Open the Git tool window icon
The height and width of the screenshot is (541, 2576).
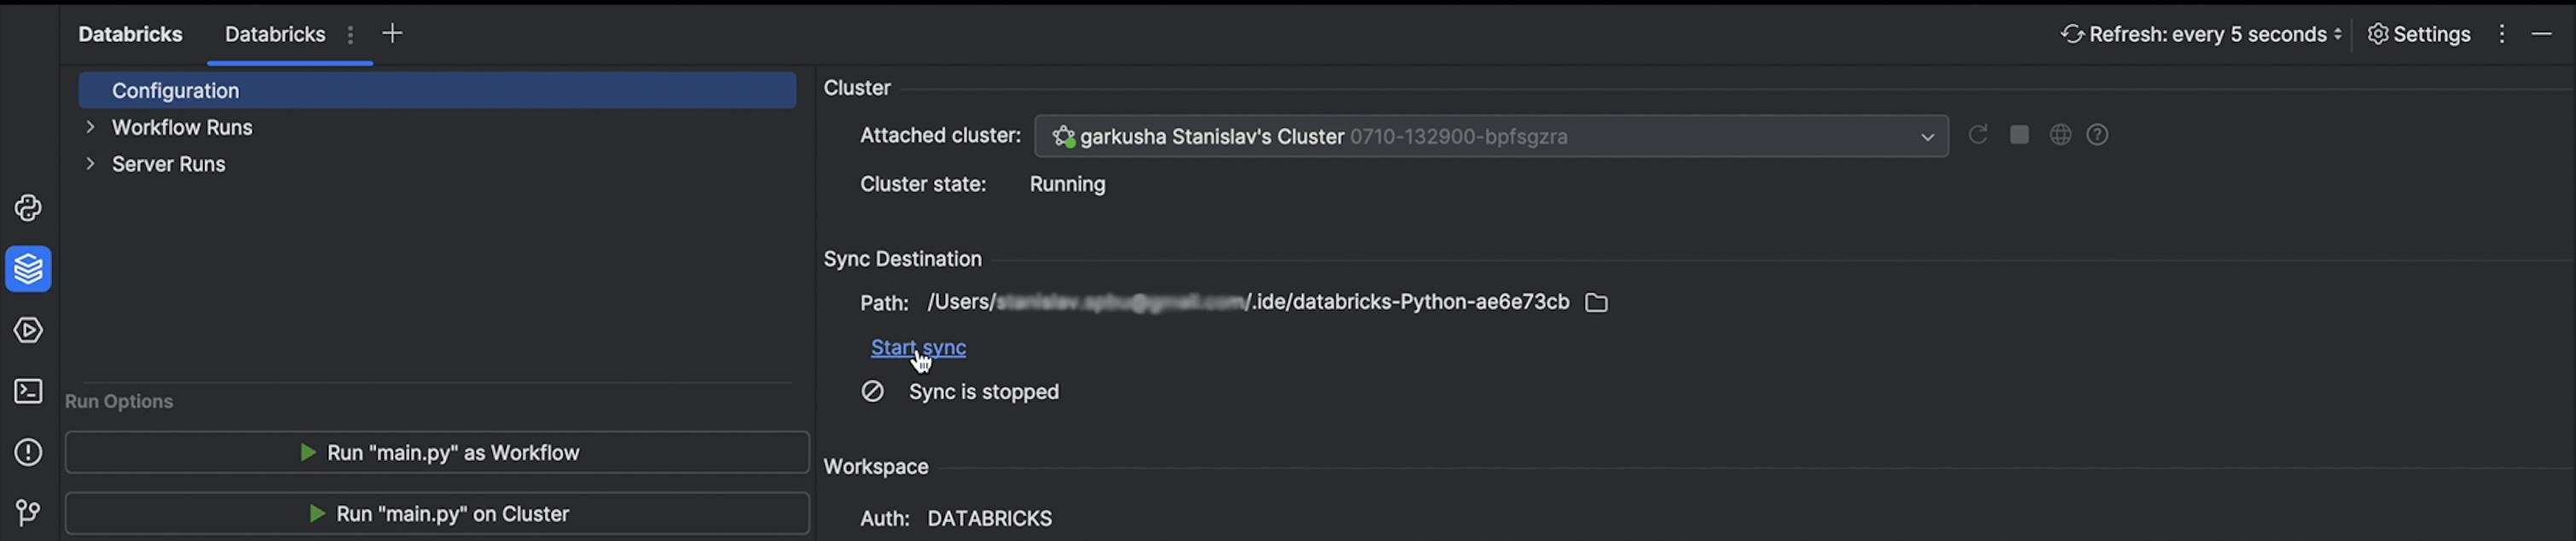point(28,513)
